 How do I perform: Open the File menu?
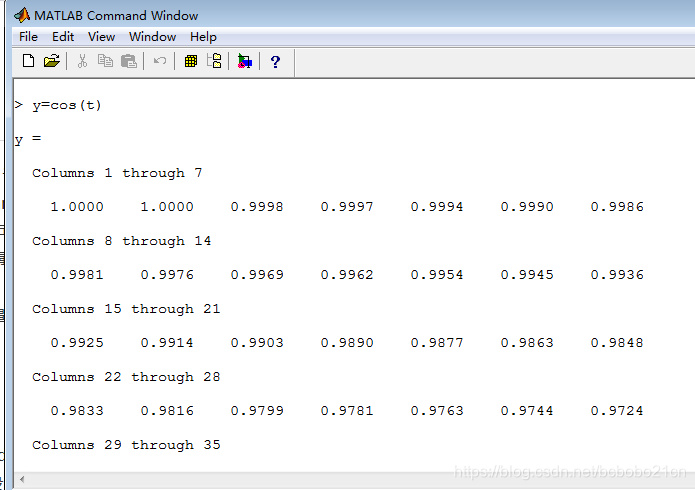28,37
